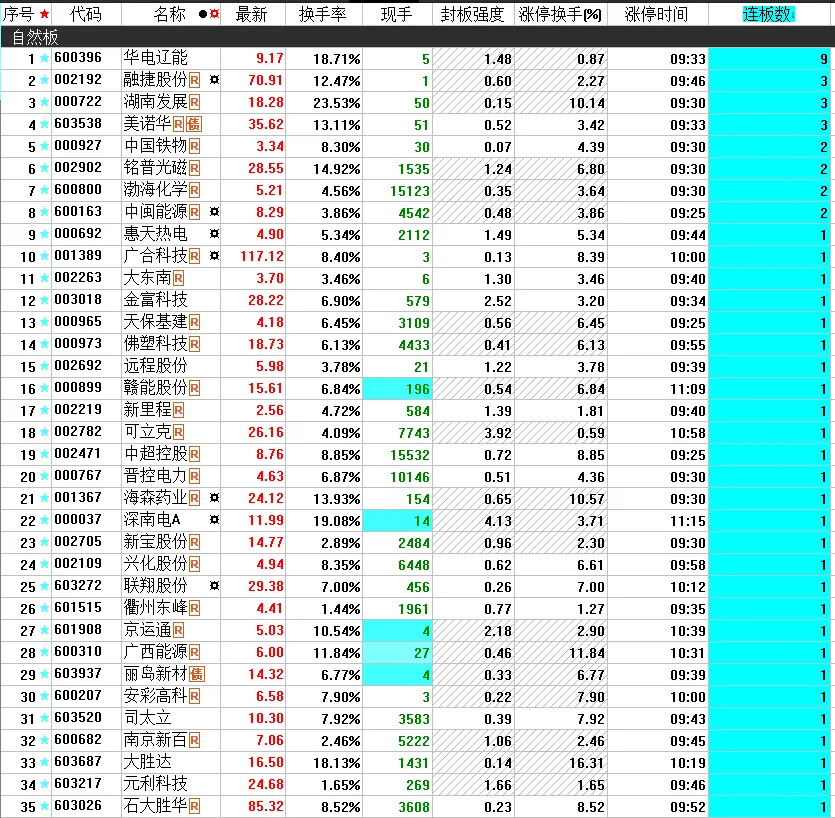Click the red gear icon in 名称 header
835x818 pixels.
coord(214,14)
